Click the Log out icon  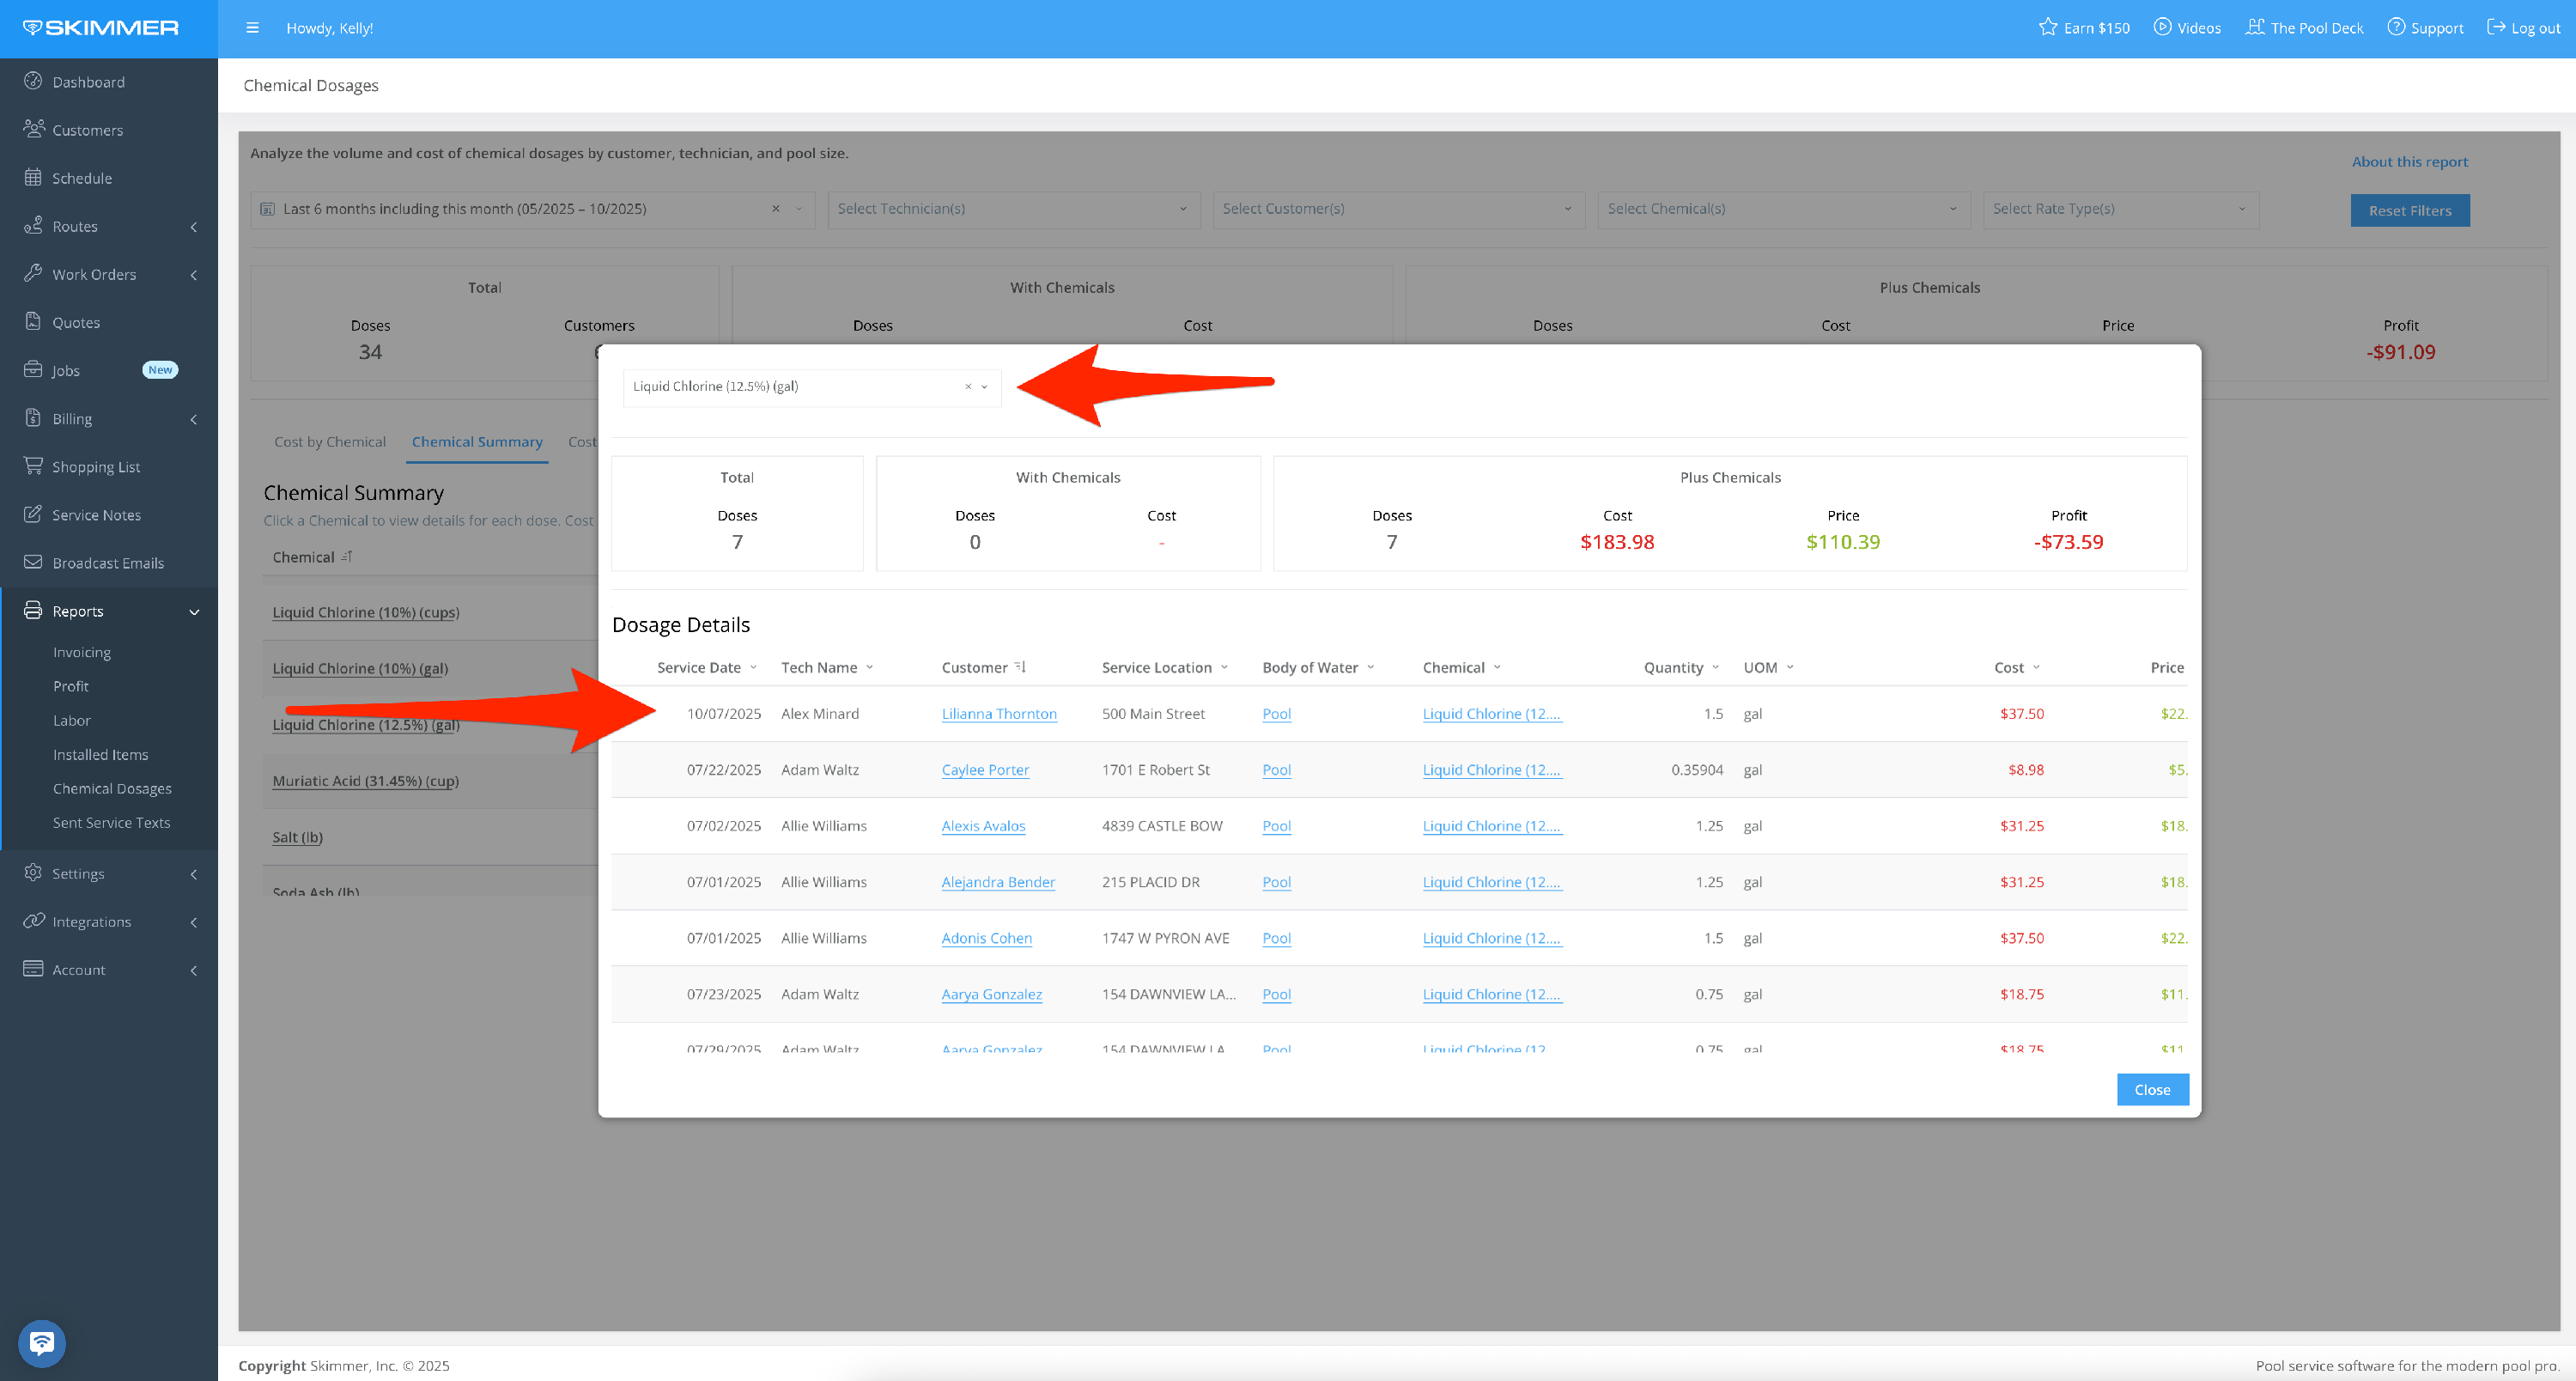[2496, 27]
